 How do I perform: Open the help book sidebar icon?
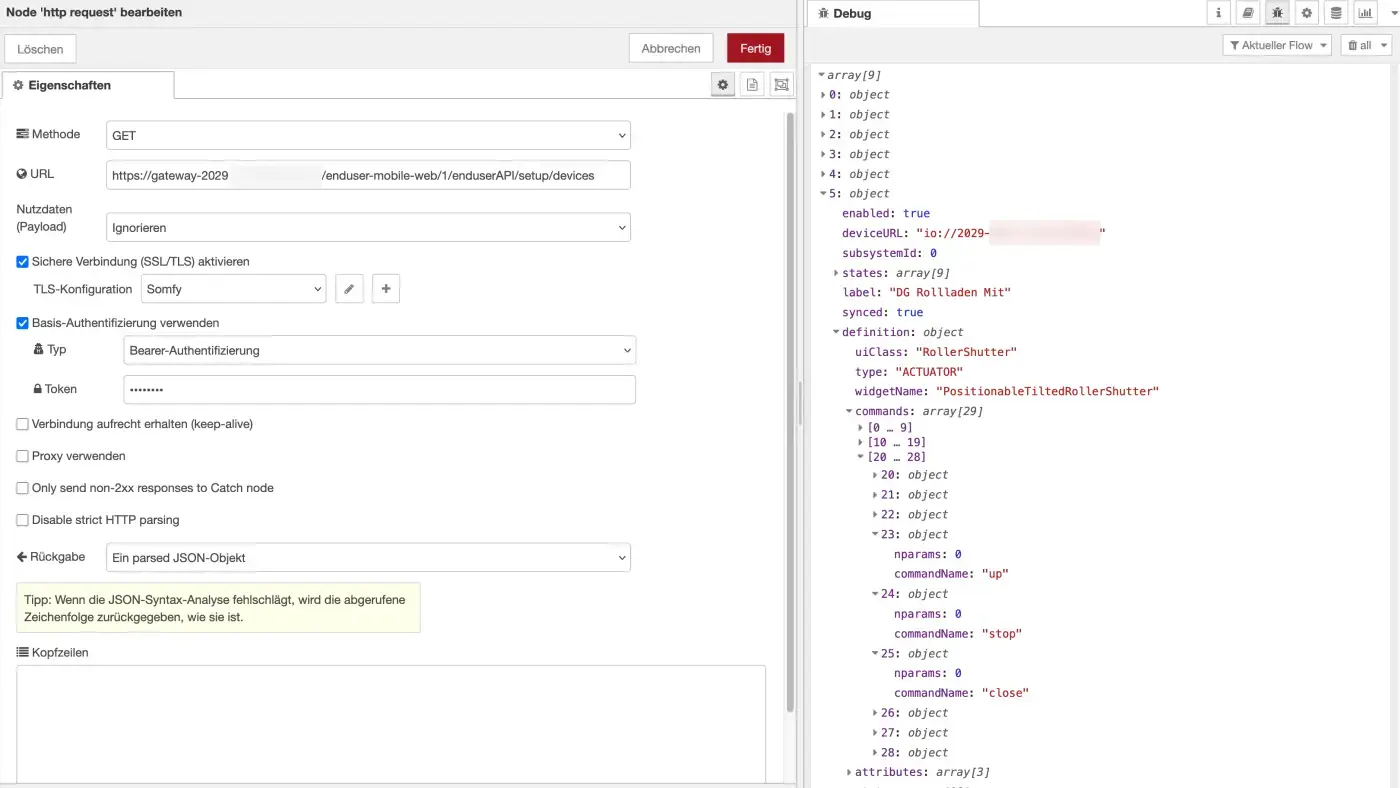pos(1247,13)
